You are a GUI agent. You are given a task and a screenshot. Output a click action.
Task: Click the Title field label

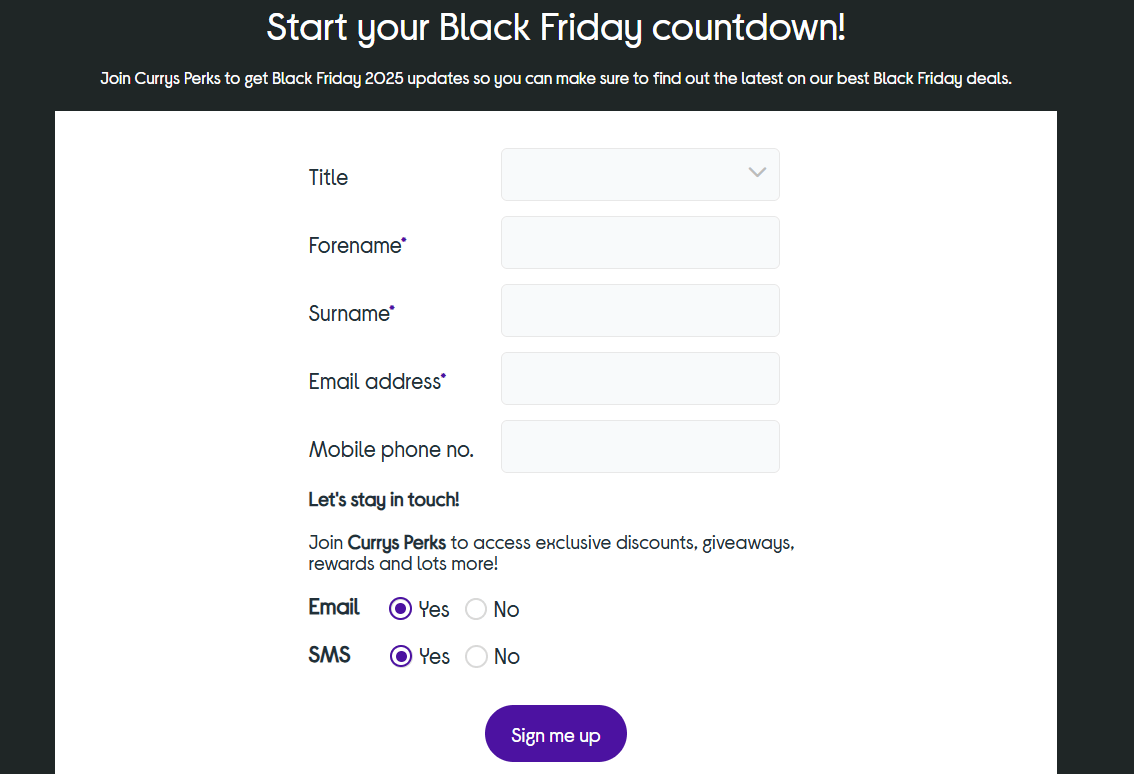point(328,178)
